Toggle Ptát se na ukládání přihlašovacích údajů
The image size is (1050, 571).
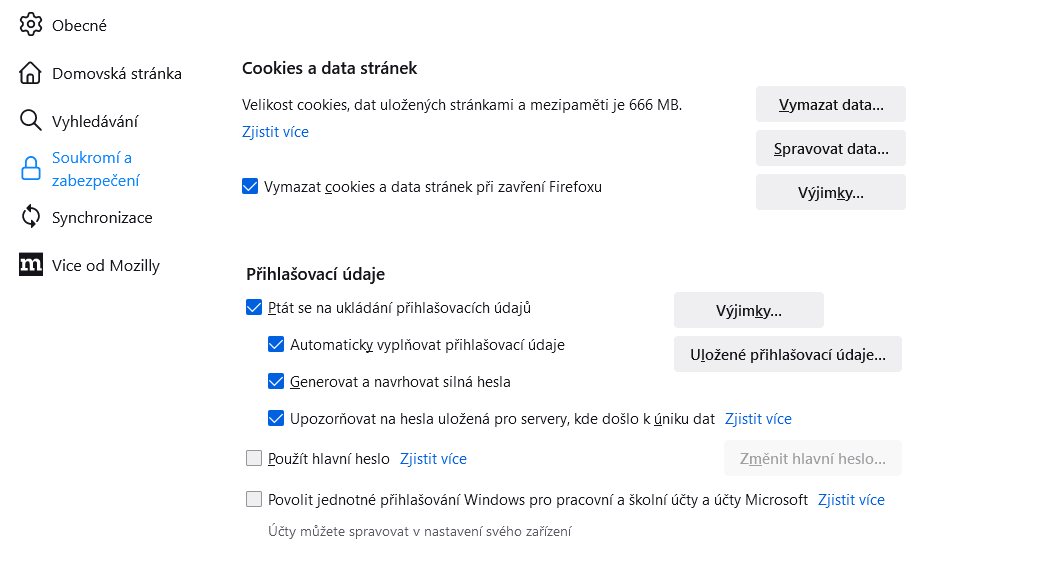click(254, 308)
